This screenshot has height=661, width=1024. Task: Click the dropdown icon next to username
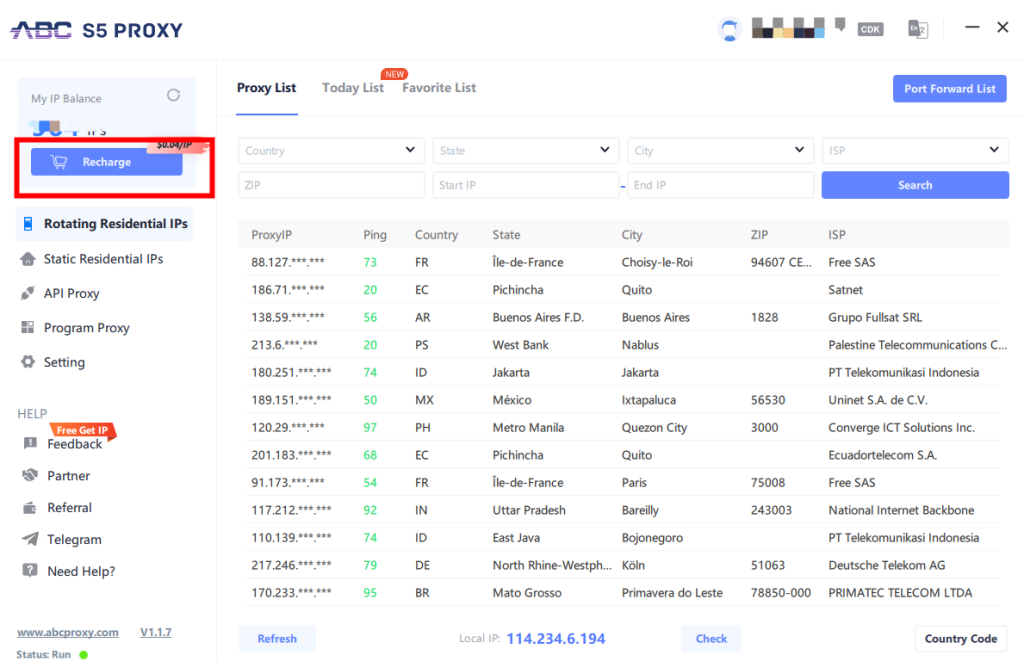840,25
